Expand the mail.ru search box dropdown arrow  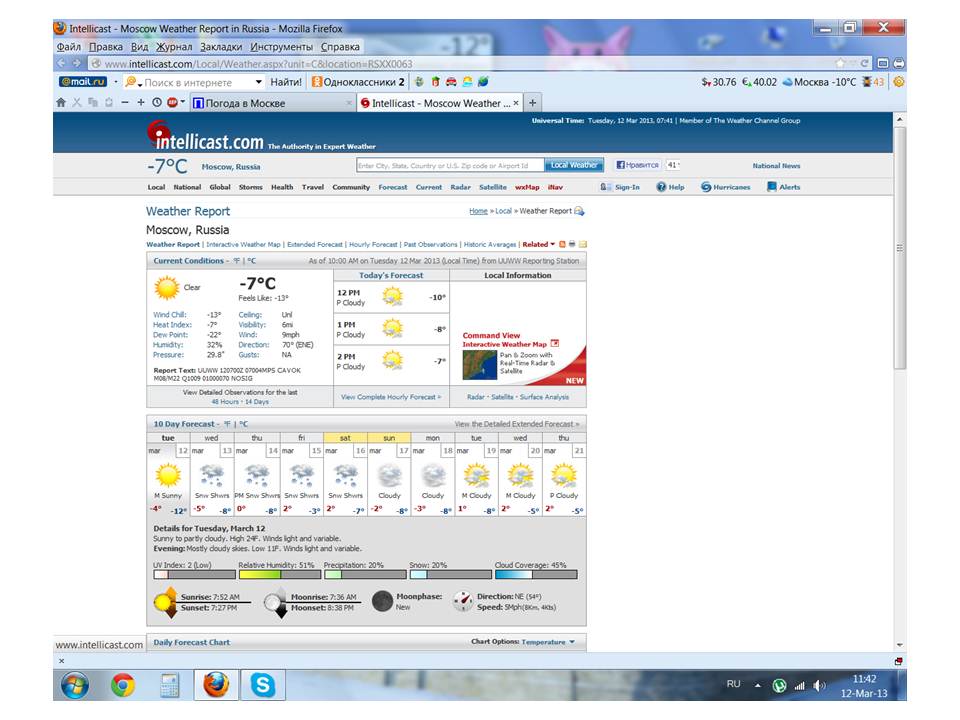pos(259,82)
